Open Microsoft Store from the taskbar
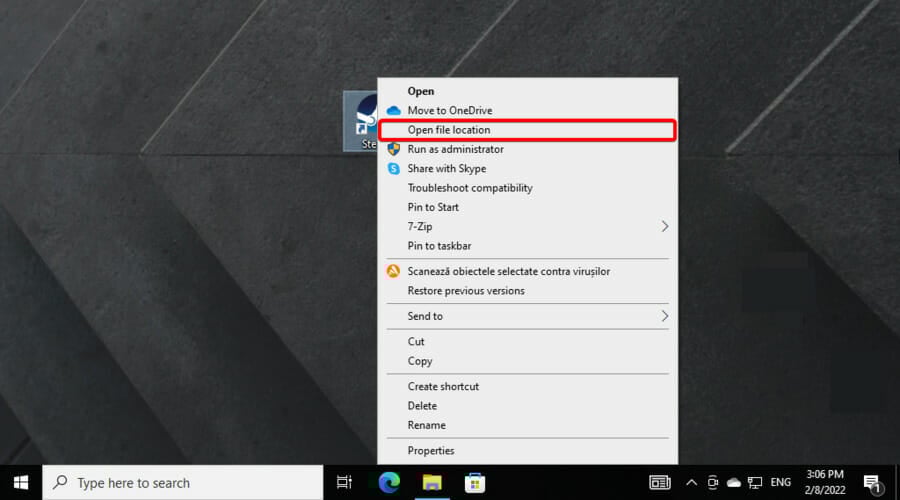Image resolution: width=900 pixels, height=500 pixels. coord(475,482)
